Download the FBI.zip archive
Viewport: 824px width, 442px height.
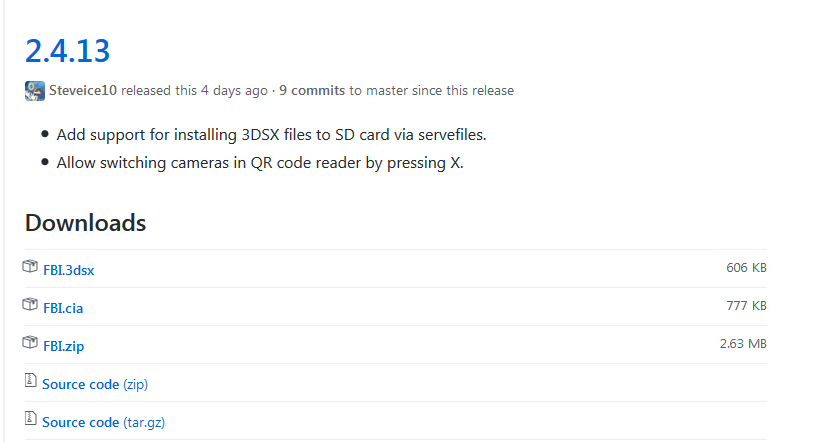point(64,346)
